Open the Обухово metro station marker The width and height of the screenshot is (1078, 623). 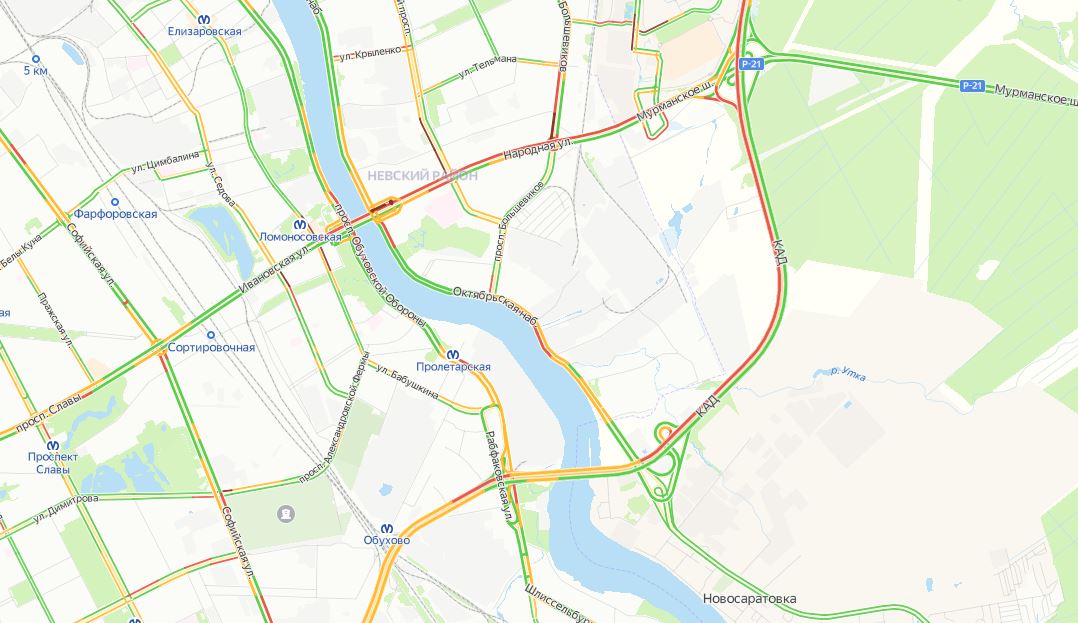point(387,529)
